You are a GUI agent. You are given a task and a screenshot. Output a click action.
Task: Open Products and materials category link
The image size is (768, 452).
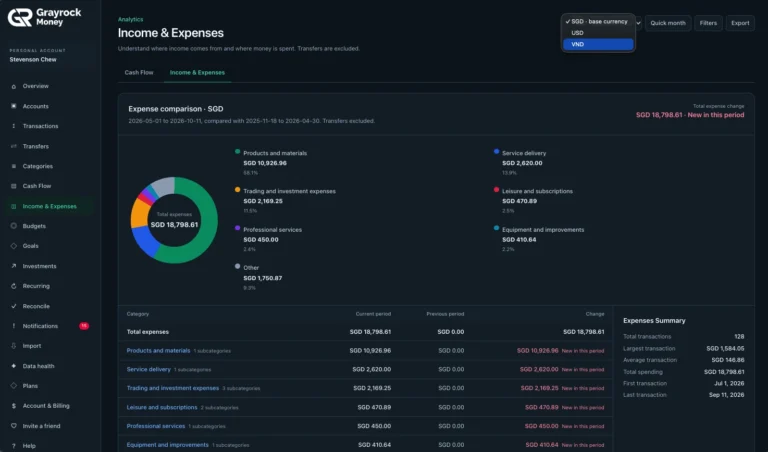point(158,351)
